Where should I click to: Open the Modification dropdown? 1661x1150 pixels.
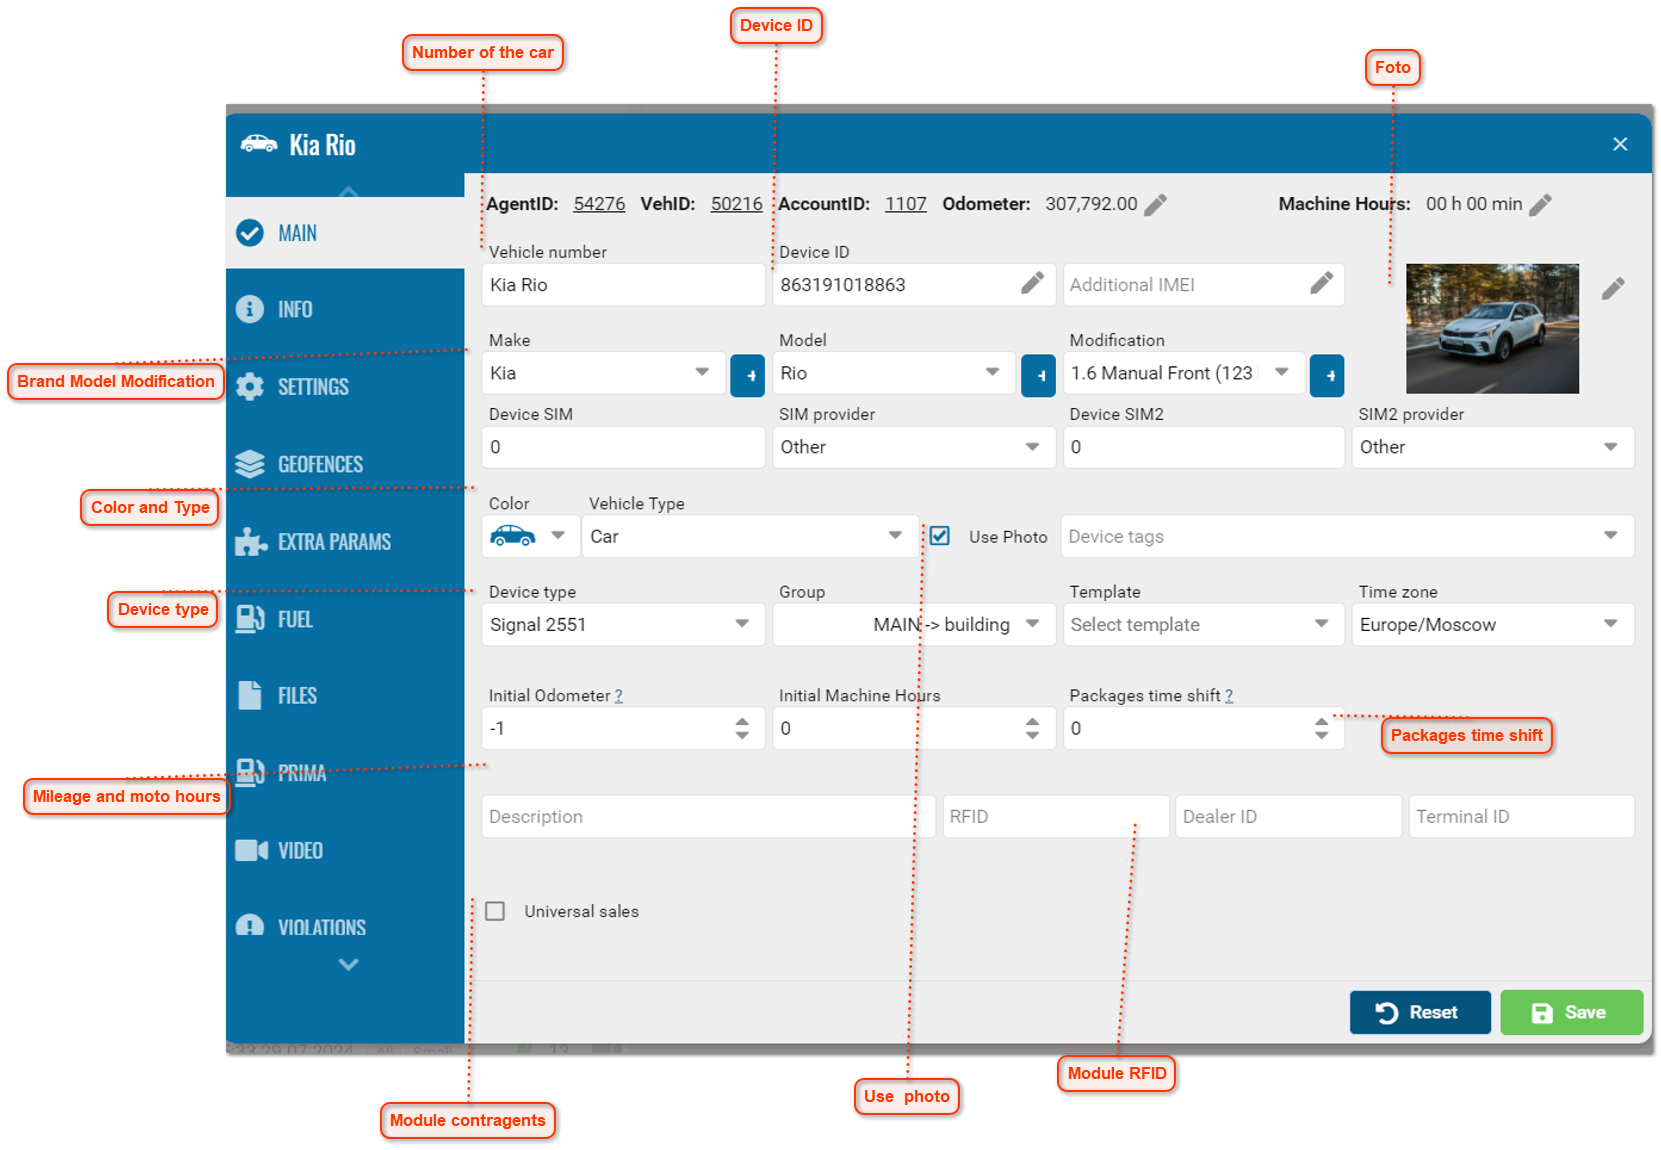point(1184,373)
